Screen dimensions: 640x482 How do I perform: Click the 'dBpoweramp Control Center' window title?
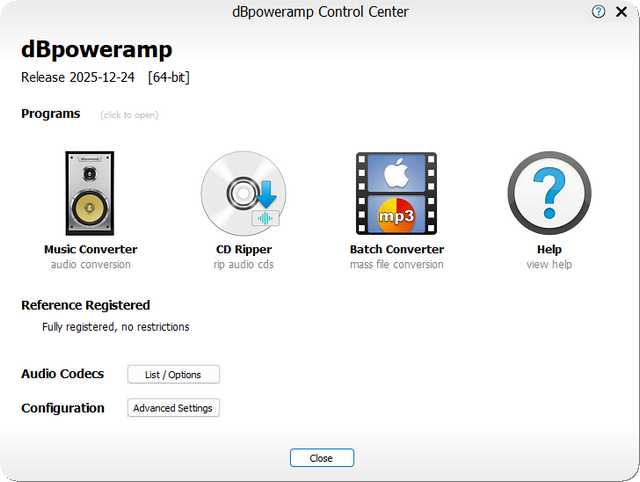(320, 12)
